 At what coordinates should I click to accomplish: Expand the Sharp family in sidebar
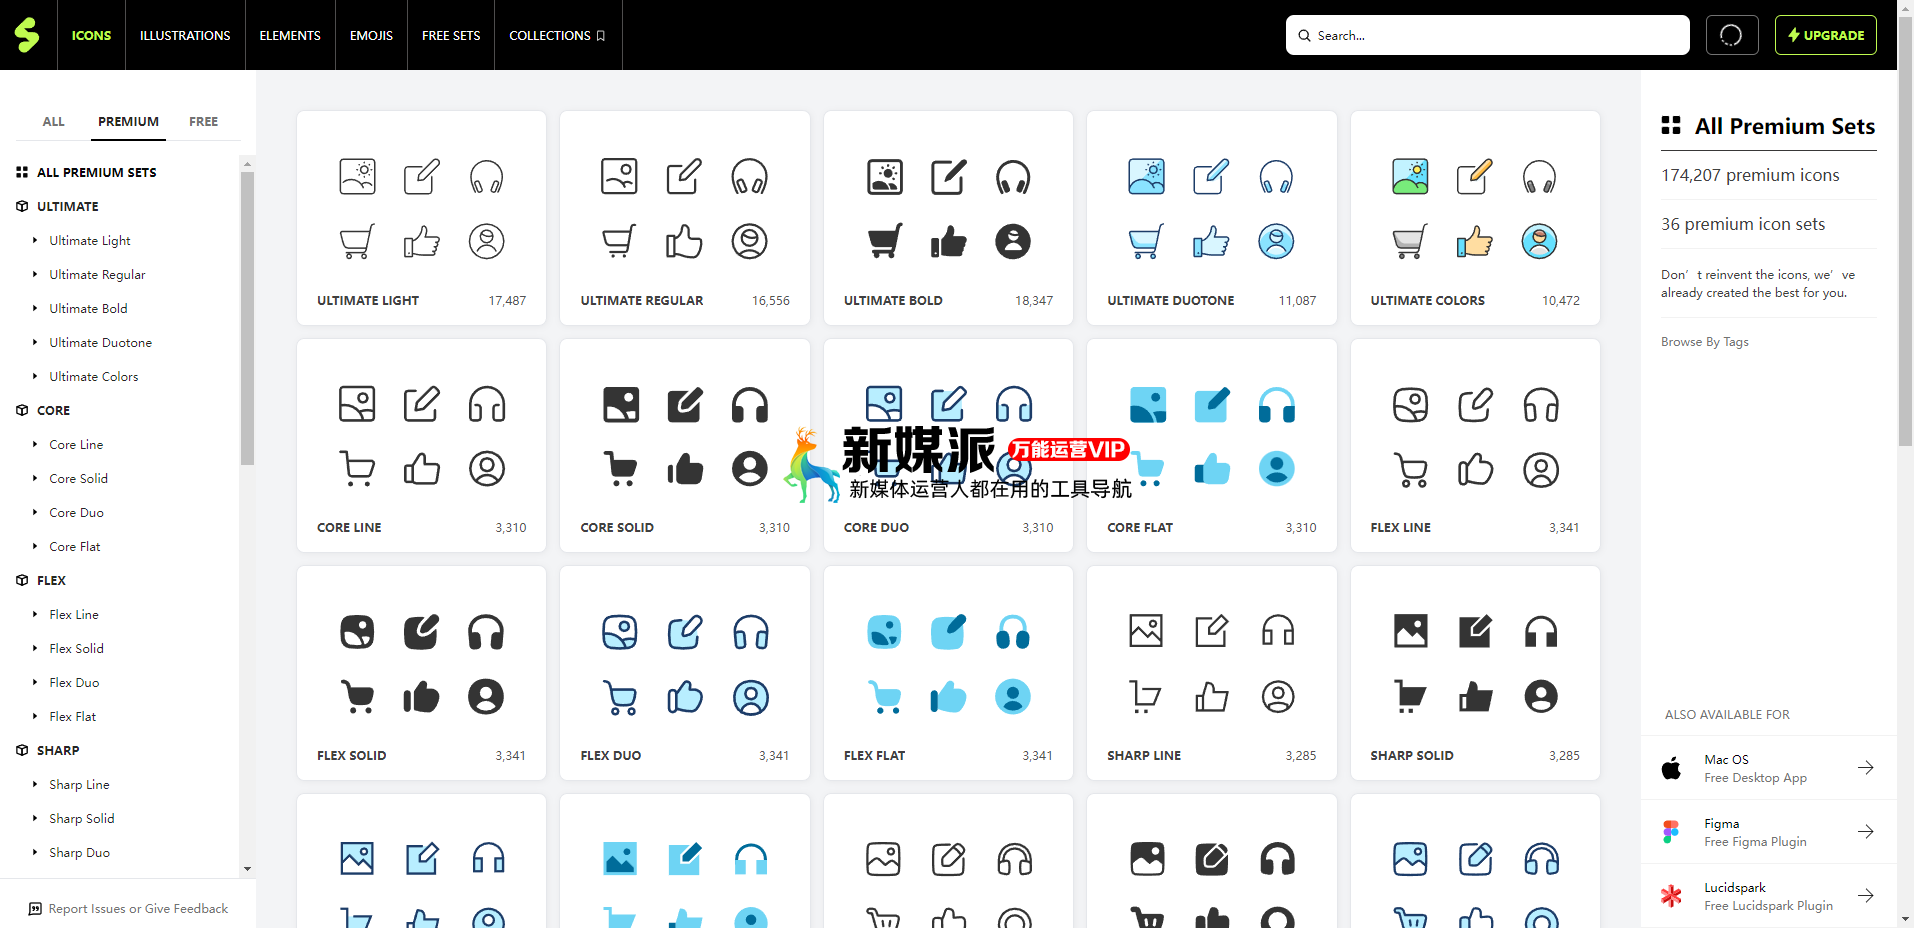point(47,750)
